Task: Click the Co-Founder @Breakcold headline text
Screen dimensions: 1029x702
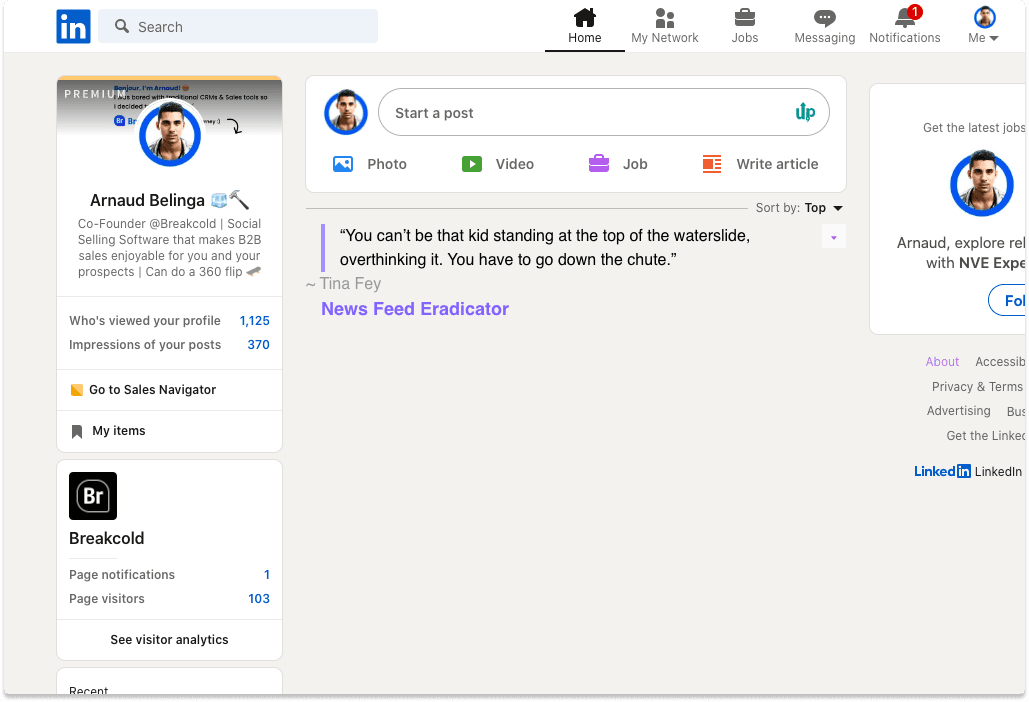Action: click(169, 247)
